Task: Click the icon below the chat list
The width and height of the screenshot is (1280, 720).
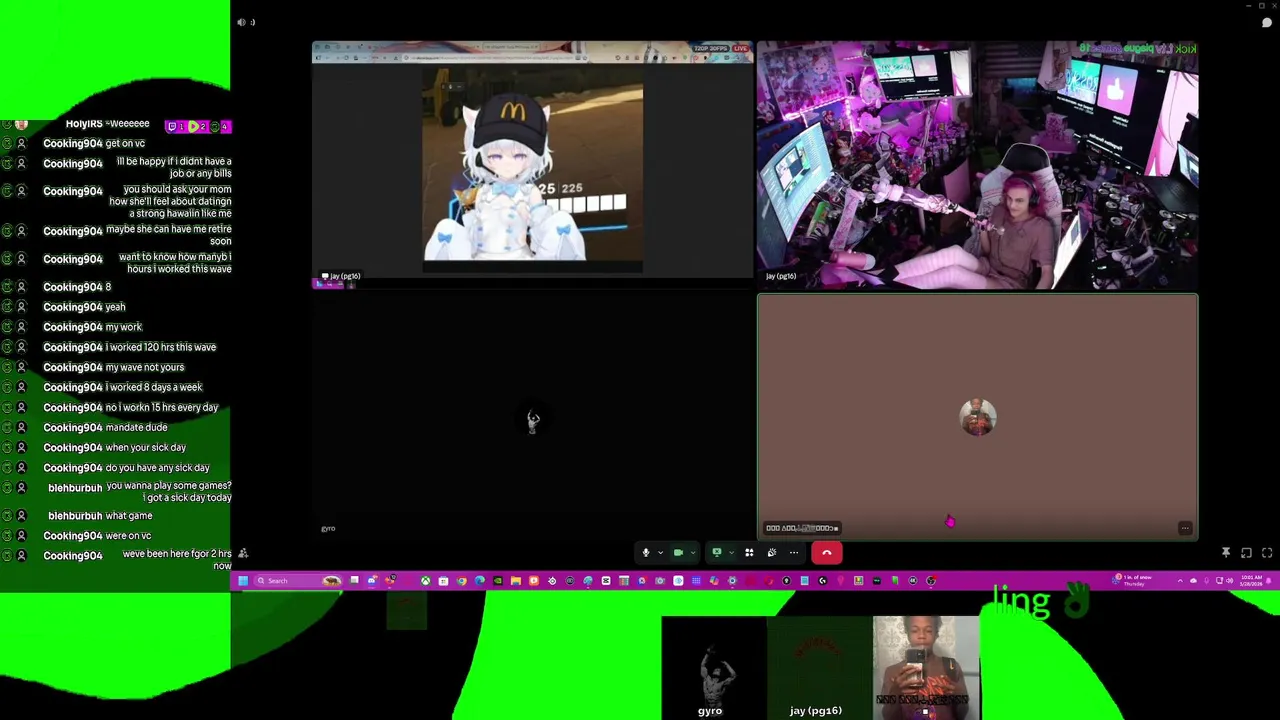Action: tap(243, 553)
